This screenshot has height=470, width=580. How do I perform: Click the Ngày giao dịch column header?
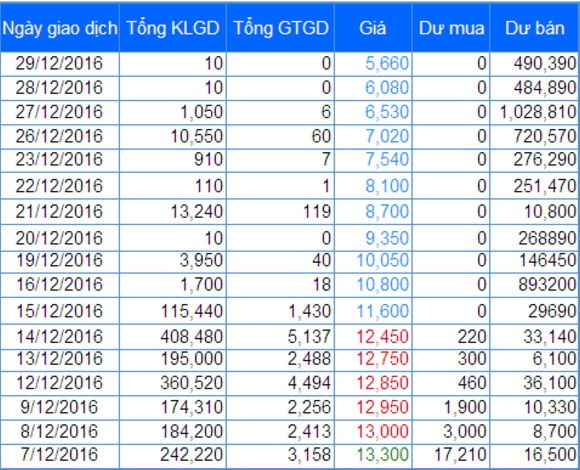coord(60,28)
